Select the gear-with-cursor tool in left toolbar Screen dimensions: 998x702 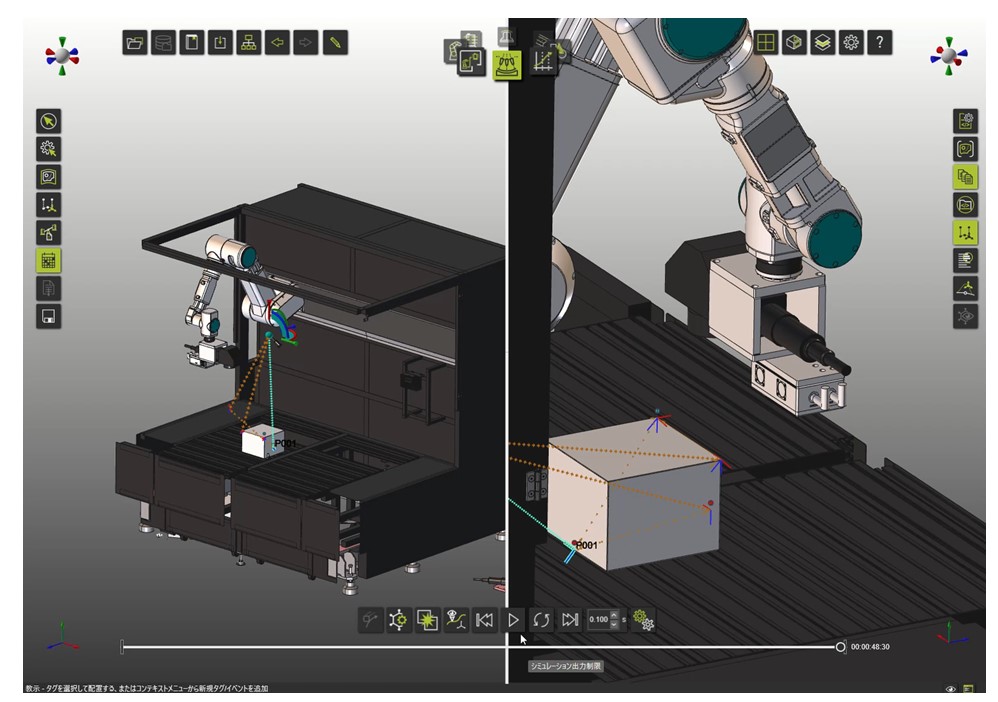48,149
